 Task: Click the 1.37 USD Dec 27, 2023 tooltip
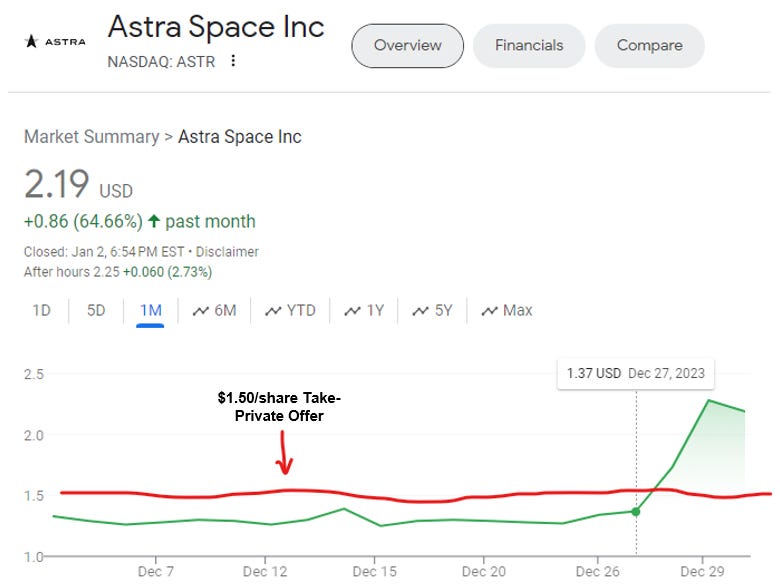click(x=636, y=373)
